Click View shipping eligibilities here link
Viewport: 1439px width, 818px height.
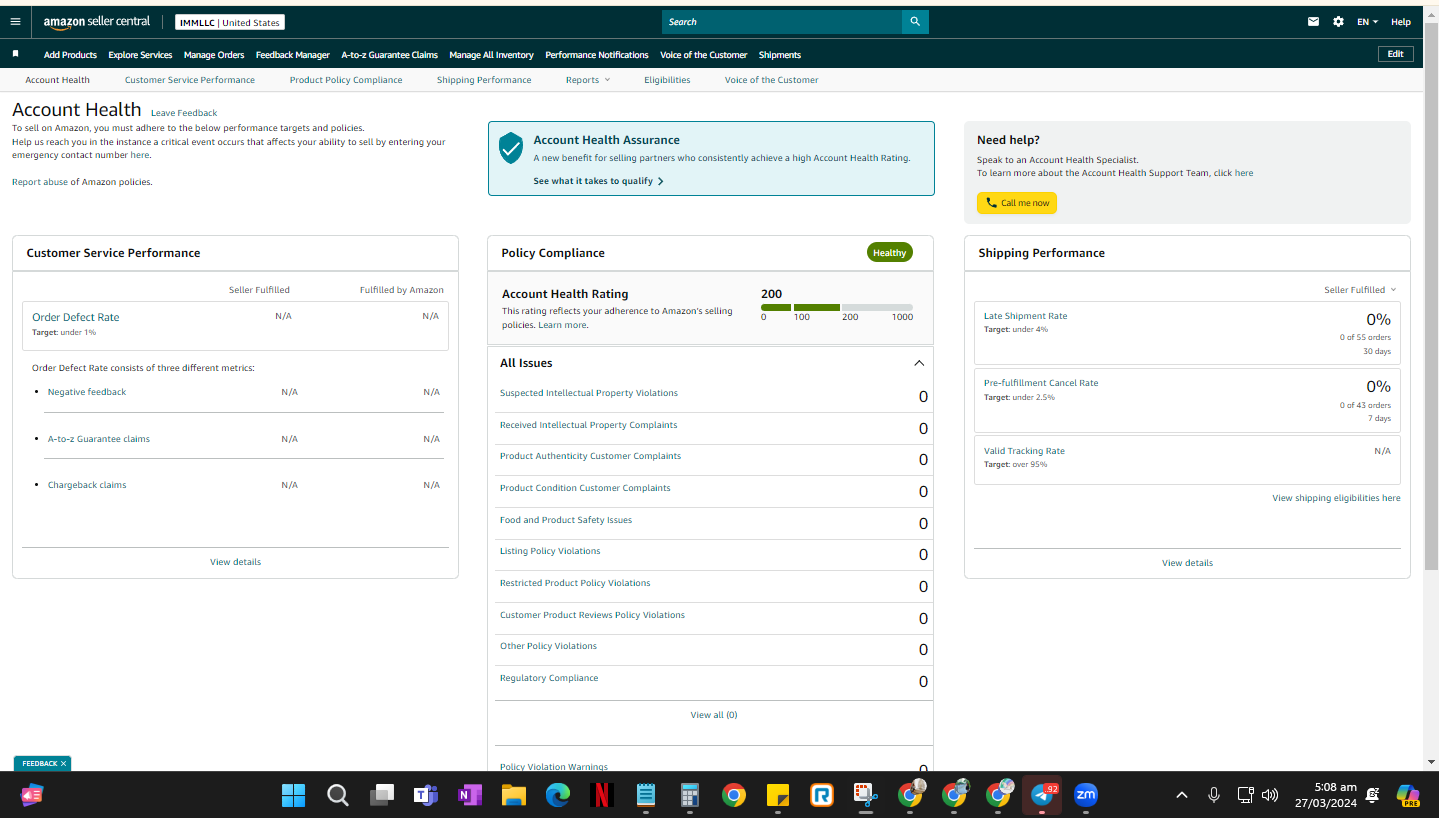click(x=1336, y=498)
